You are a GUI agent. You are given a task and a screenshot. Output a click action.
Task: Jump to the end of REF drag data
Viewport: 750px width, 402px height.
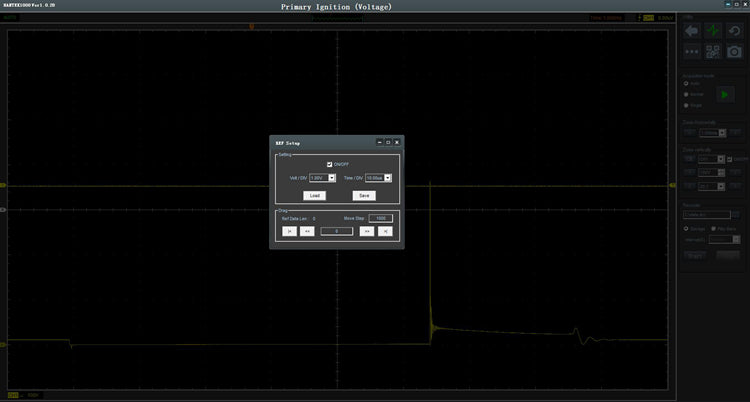click(x=385, y=231)
